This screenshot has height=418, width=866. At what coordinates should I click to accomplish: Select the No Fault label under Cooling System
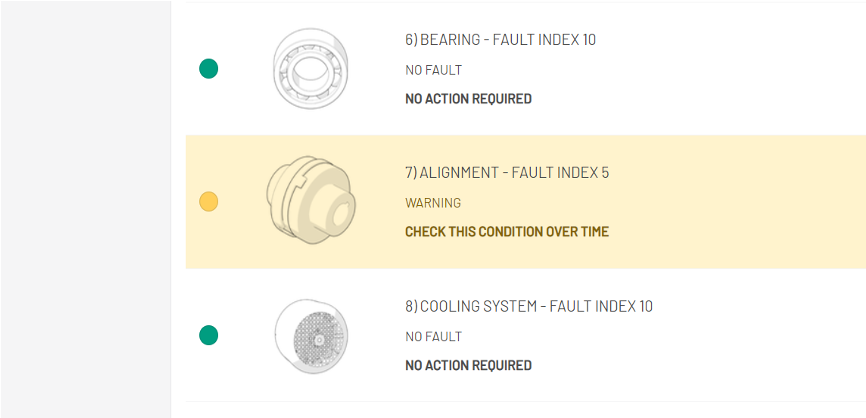click(433, 336)
